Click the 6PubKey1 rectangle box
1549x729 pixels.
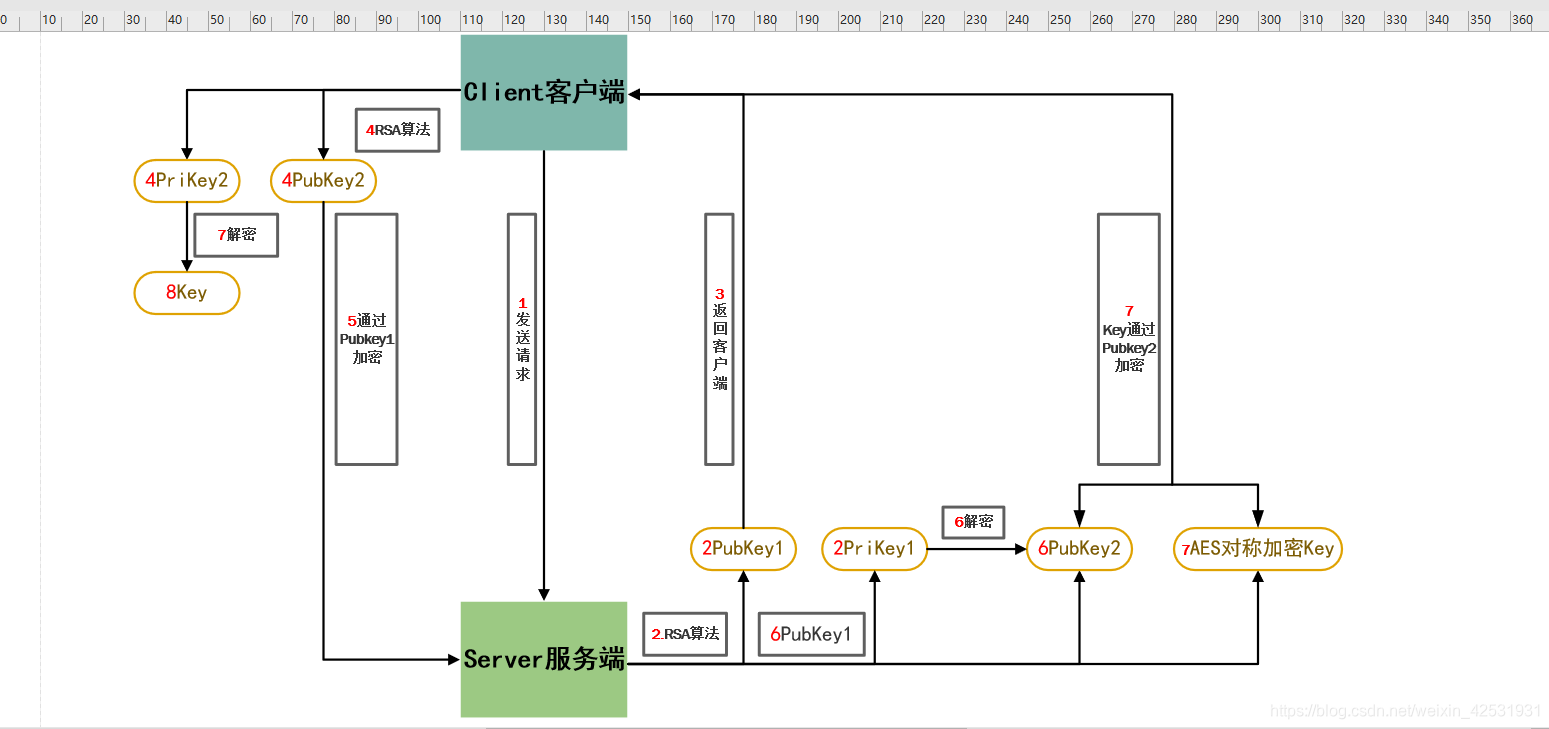(811, 634)
